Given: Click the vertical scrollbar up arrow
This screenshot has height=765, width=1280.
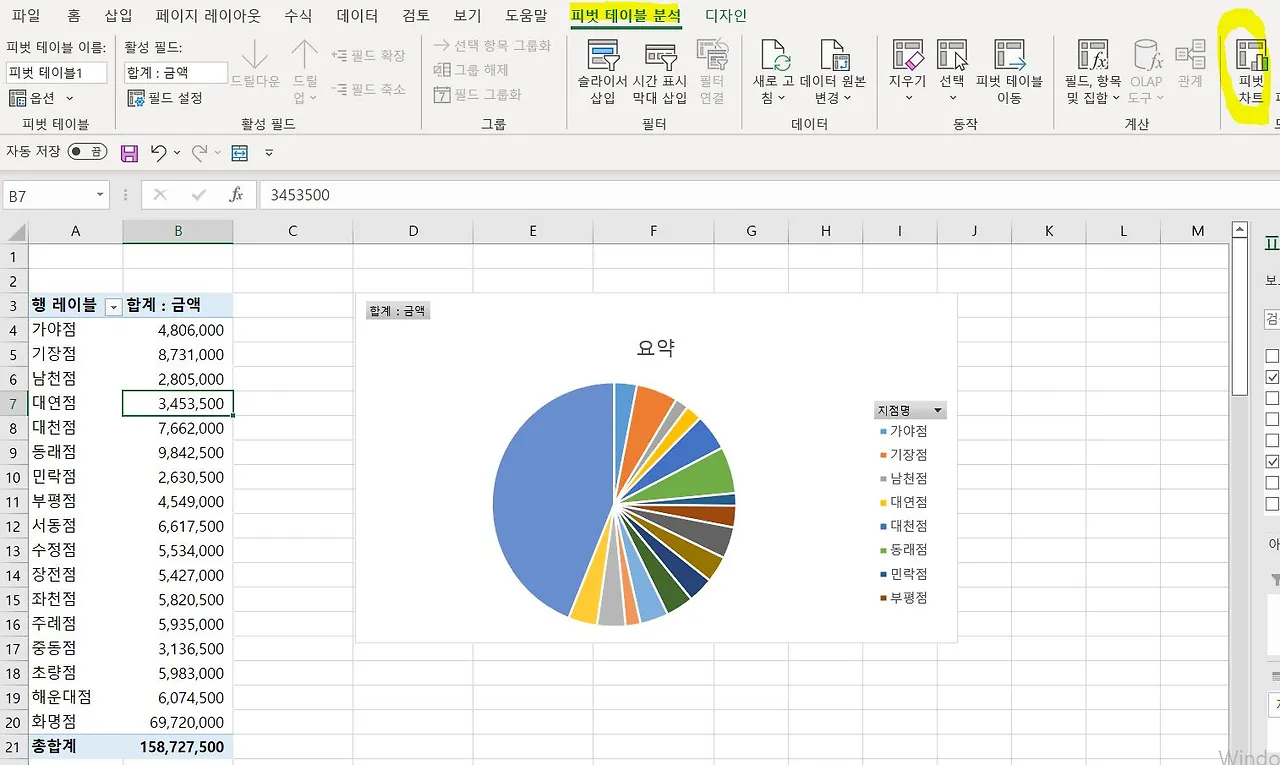Looking at the screenshot, I should [x=1241, y=231].
